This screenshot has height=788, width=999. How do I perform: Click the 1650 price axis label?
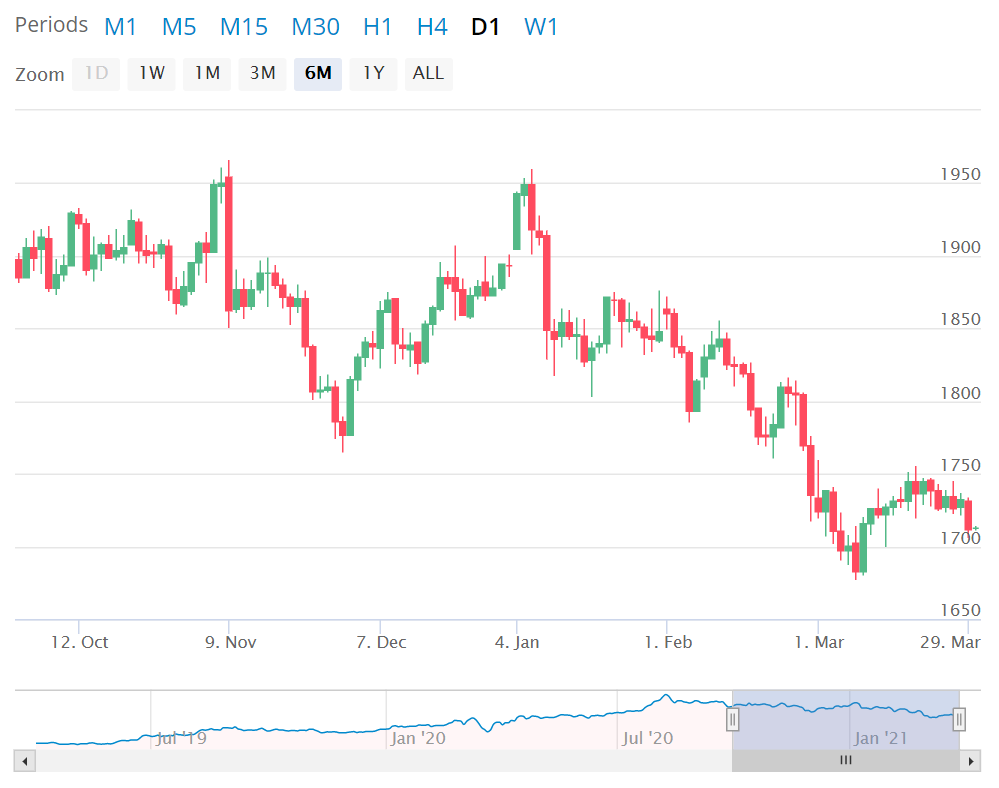tap(960, 610)
